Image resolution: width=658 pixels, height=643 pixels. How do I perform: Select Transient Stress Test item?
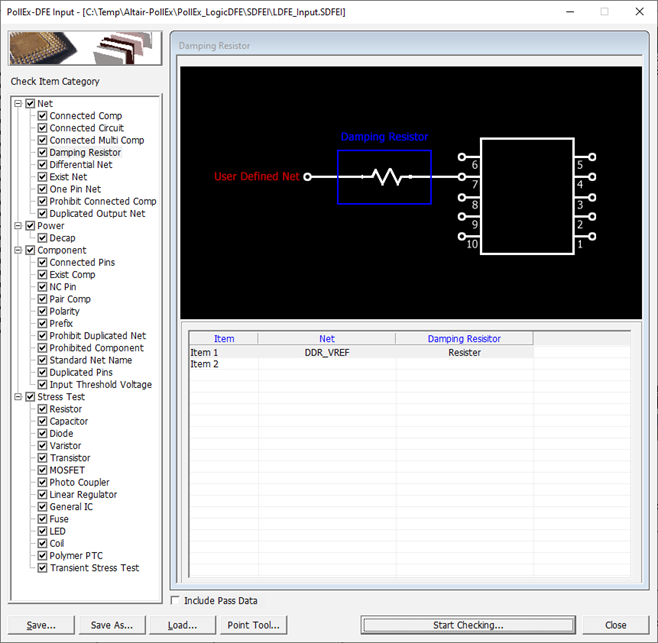(x=95, y=568)
